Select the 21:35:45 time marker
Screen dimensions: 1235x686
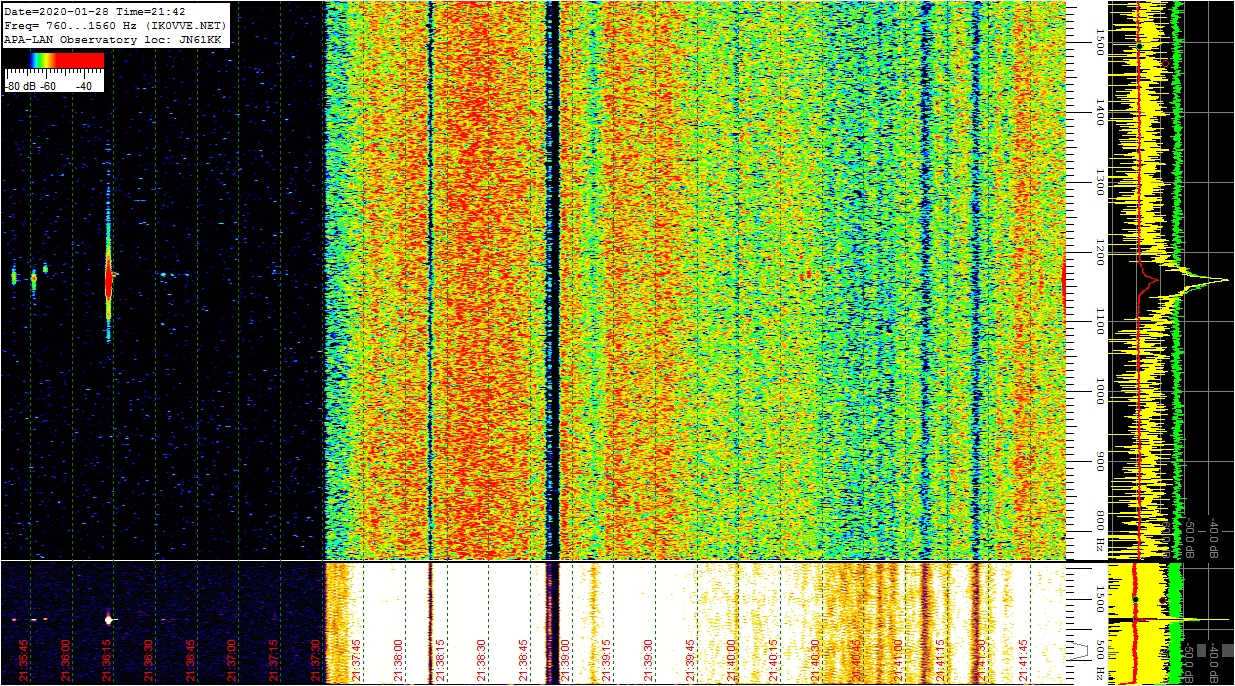(x=24, y=660)
